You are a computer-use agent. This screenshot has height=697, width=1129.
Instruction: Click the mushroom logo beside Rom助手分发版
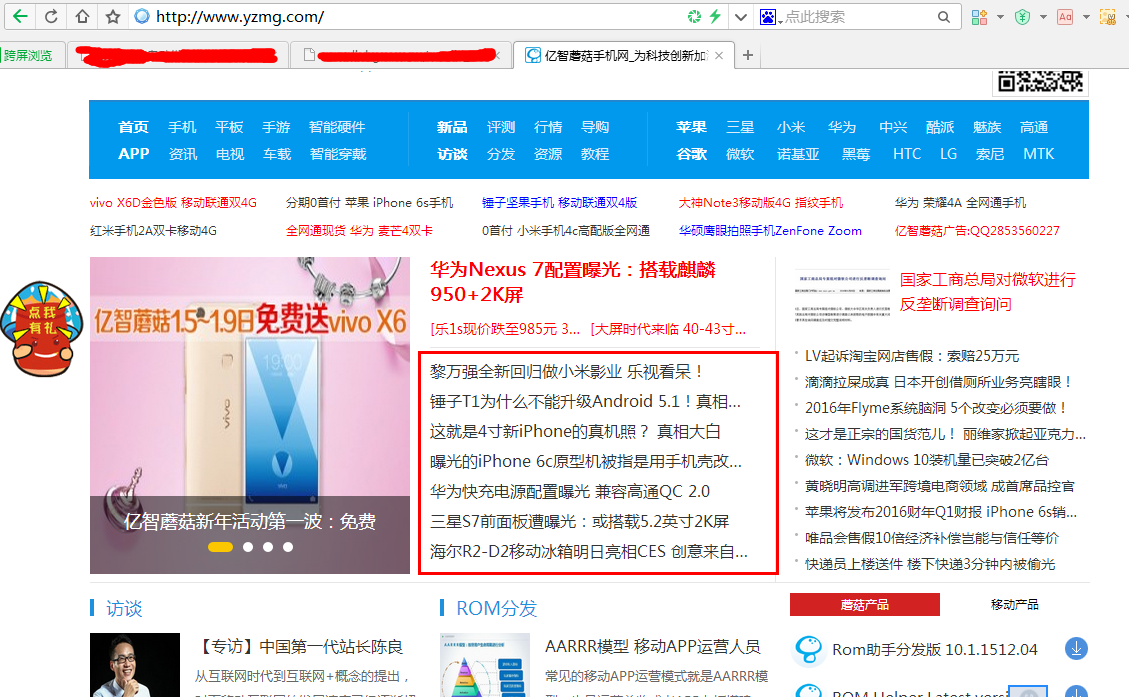coord(808,649)
